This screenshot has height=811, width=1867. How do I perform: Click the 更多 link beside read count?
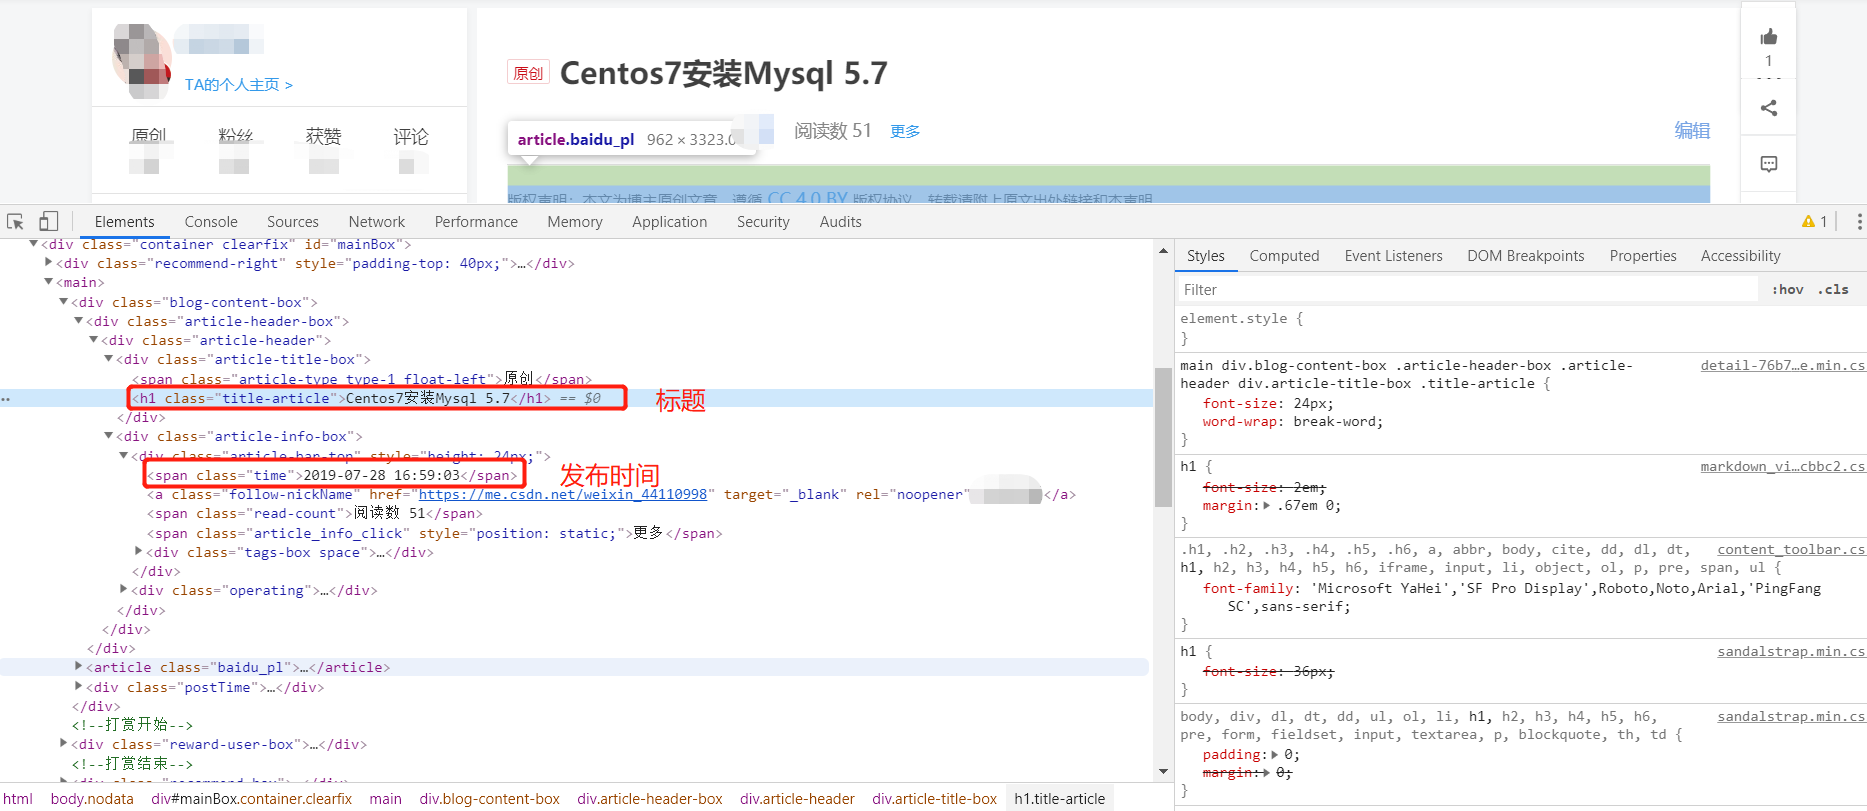pos(905,132)
